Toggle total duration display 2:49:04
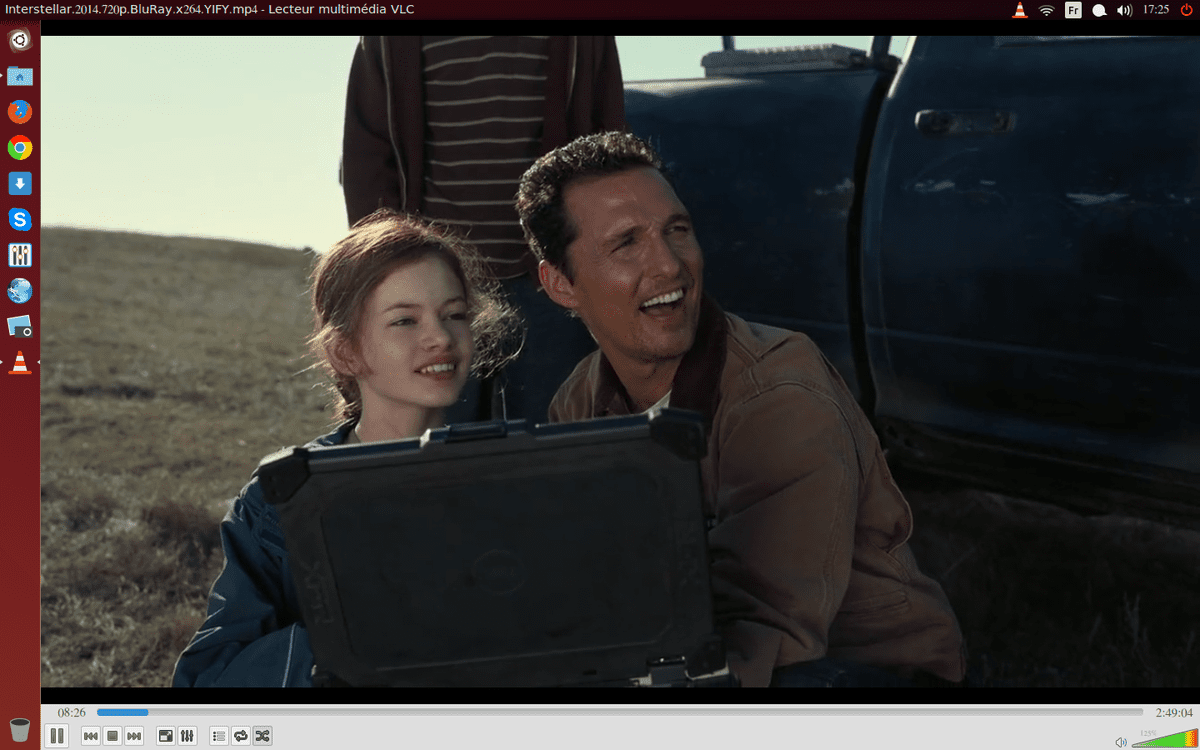 tap(1172, 712)
